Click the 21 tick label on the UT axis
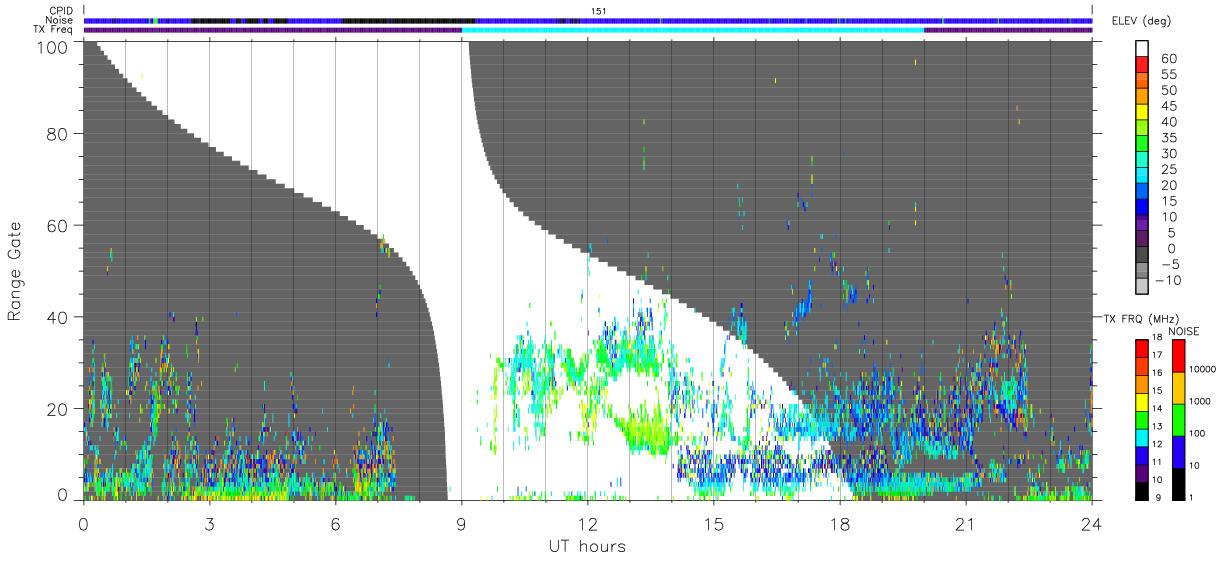 965,524
